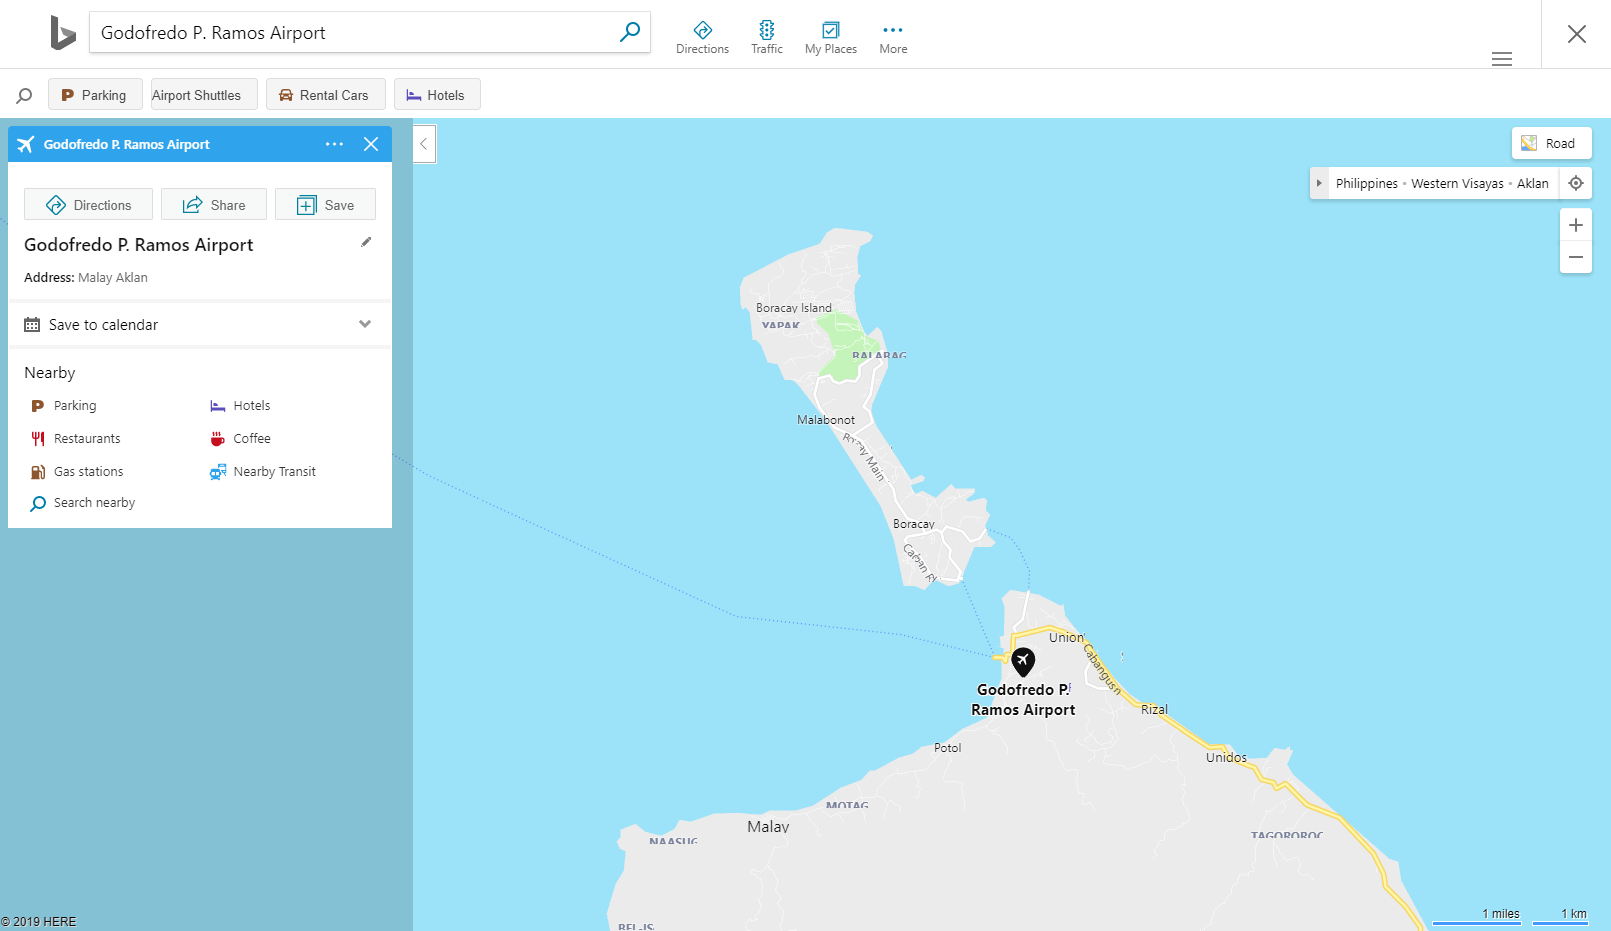
Task: Click the calendar icon next to Save to calendar
Action: (x=32, y=324)
